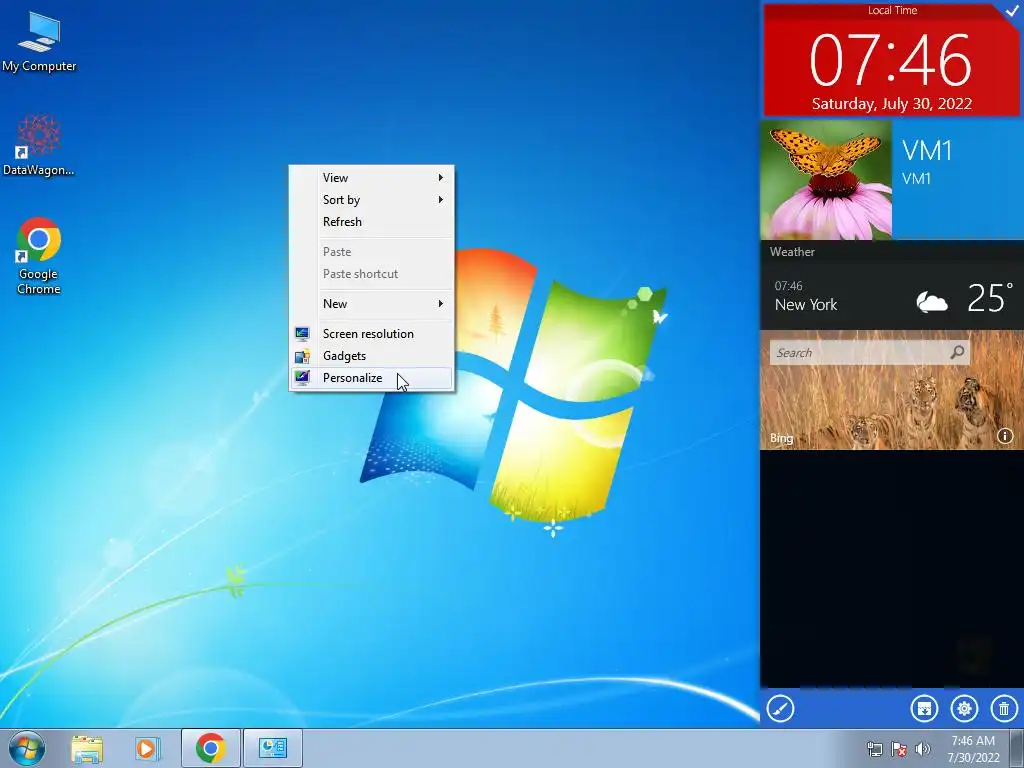Click the Weather tile header
The width and height of the screenshot is (1024, 768).
tap(792, 251)
